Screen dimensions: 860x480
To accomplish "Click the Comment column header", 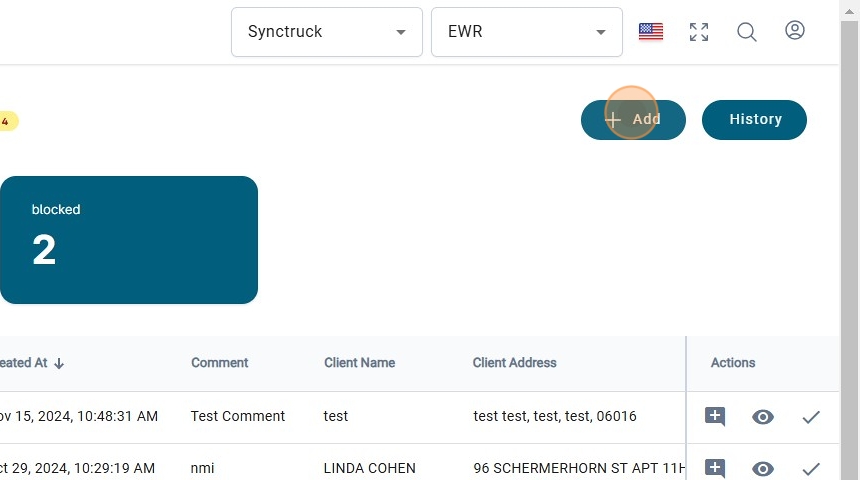I will (220, 363).
